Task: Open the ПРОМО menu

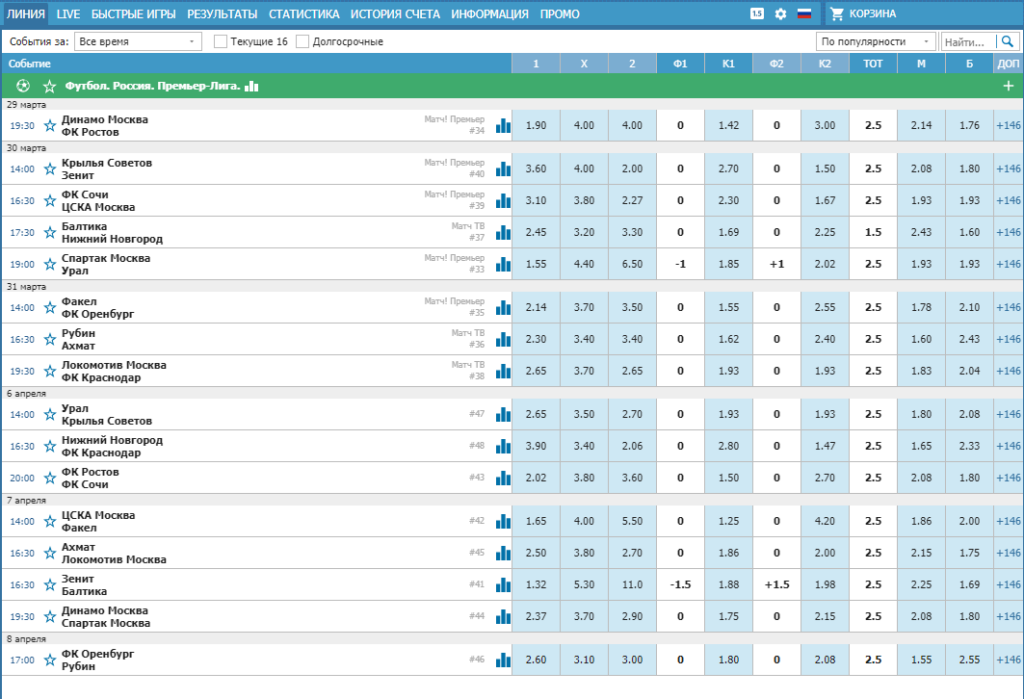Action: (x=560, y=14)
